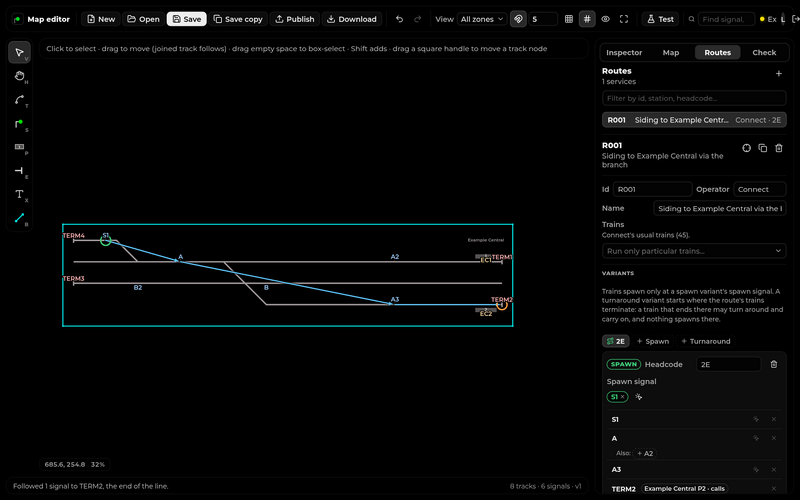Select the 2E variant tab

(616, 341)
